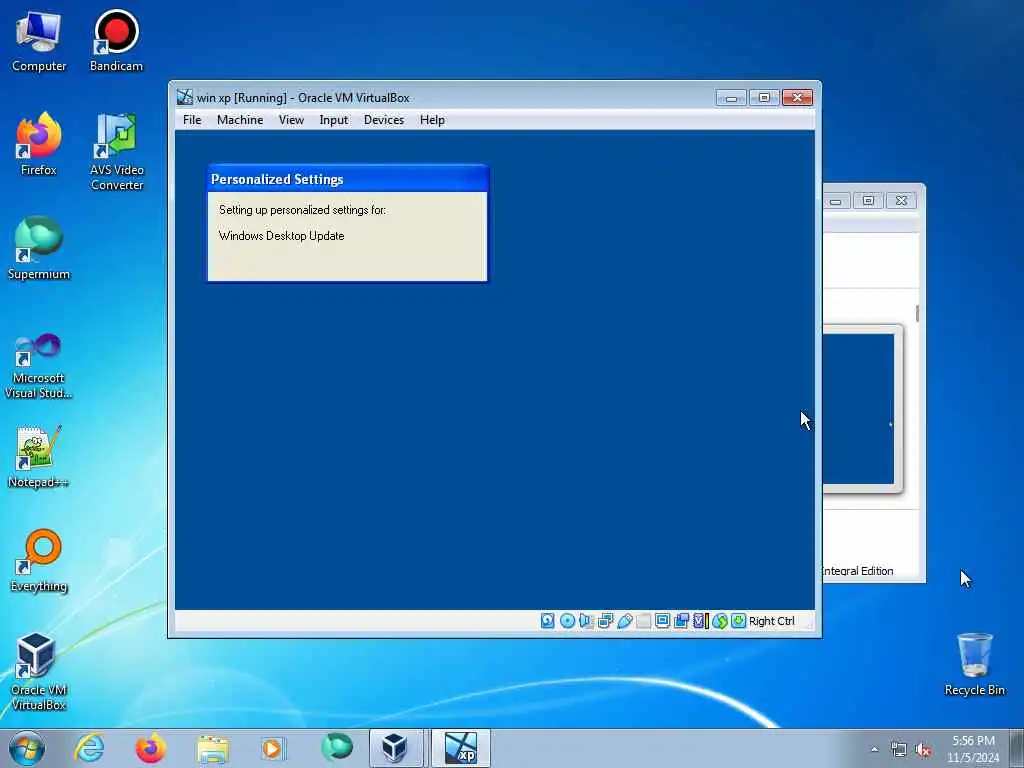The width and height of the screenshot is (1024, 768).
Task: Click the network adapters status icon
Action: point(605,620)
